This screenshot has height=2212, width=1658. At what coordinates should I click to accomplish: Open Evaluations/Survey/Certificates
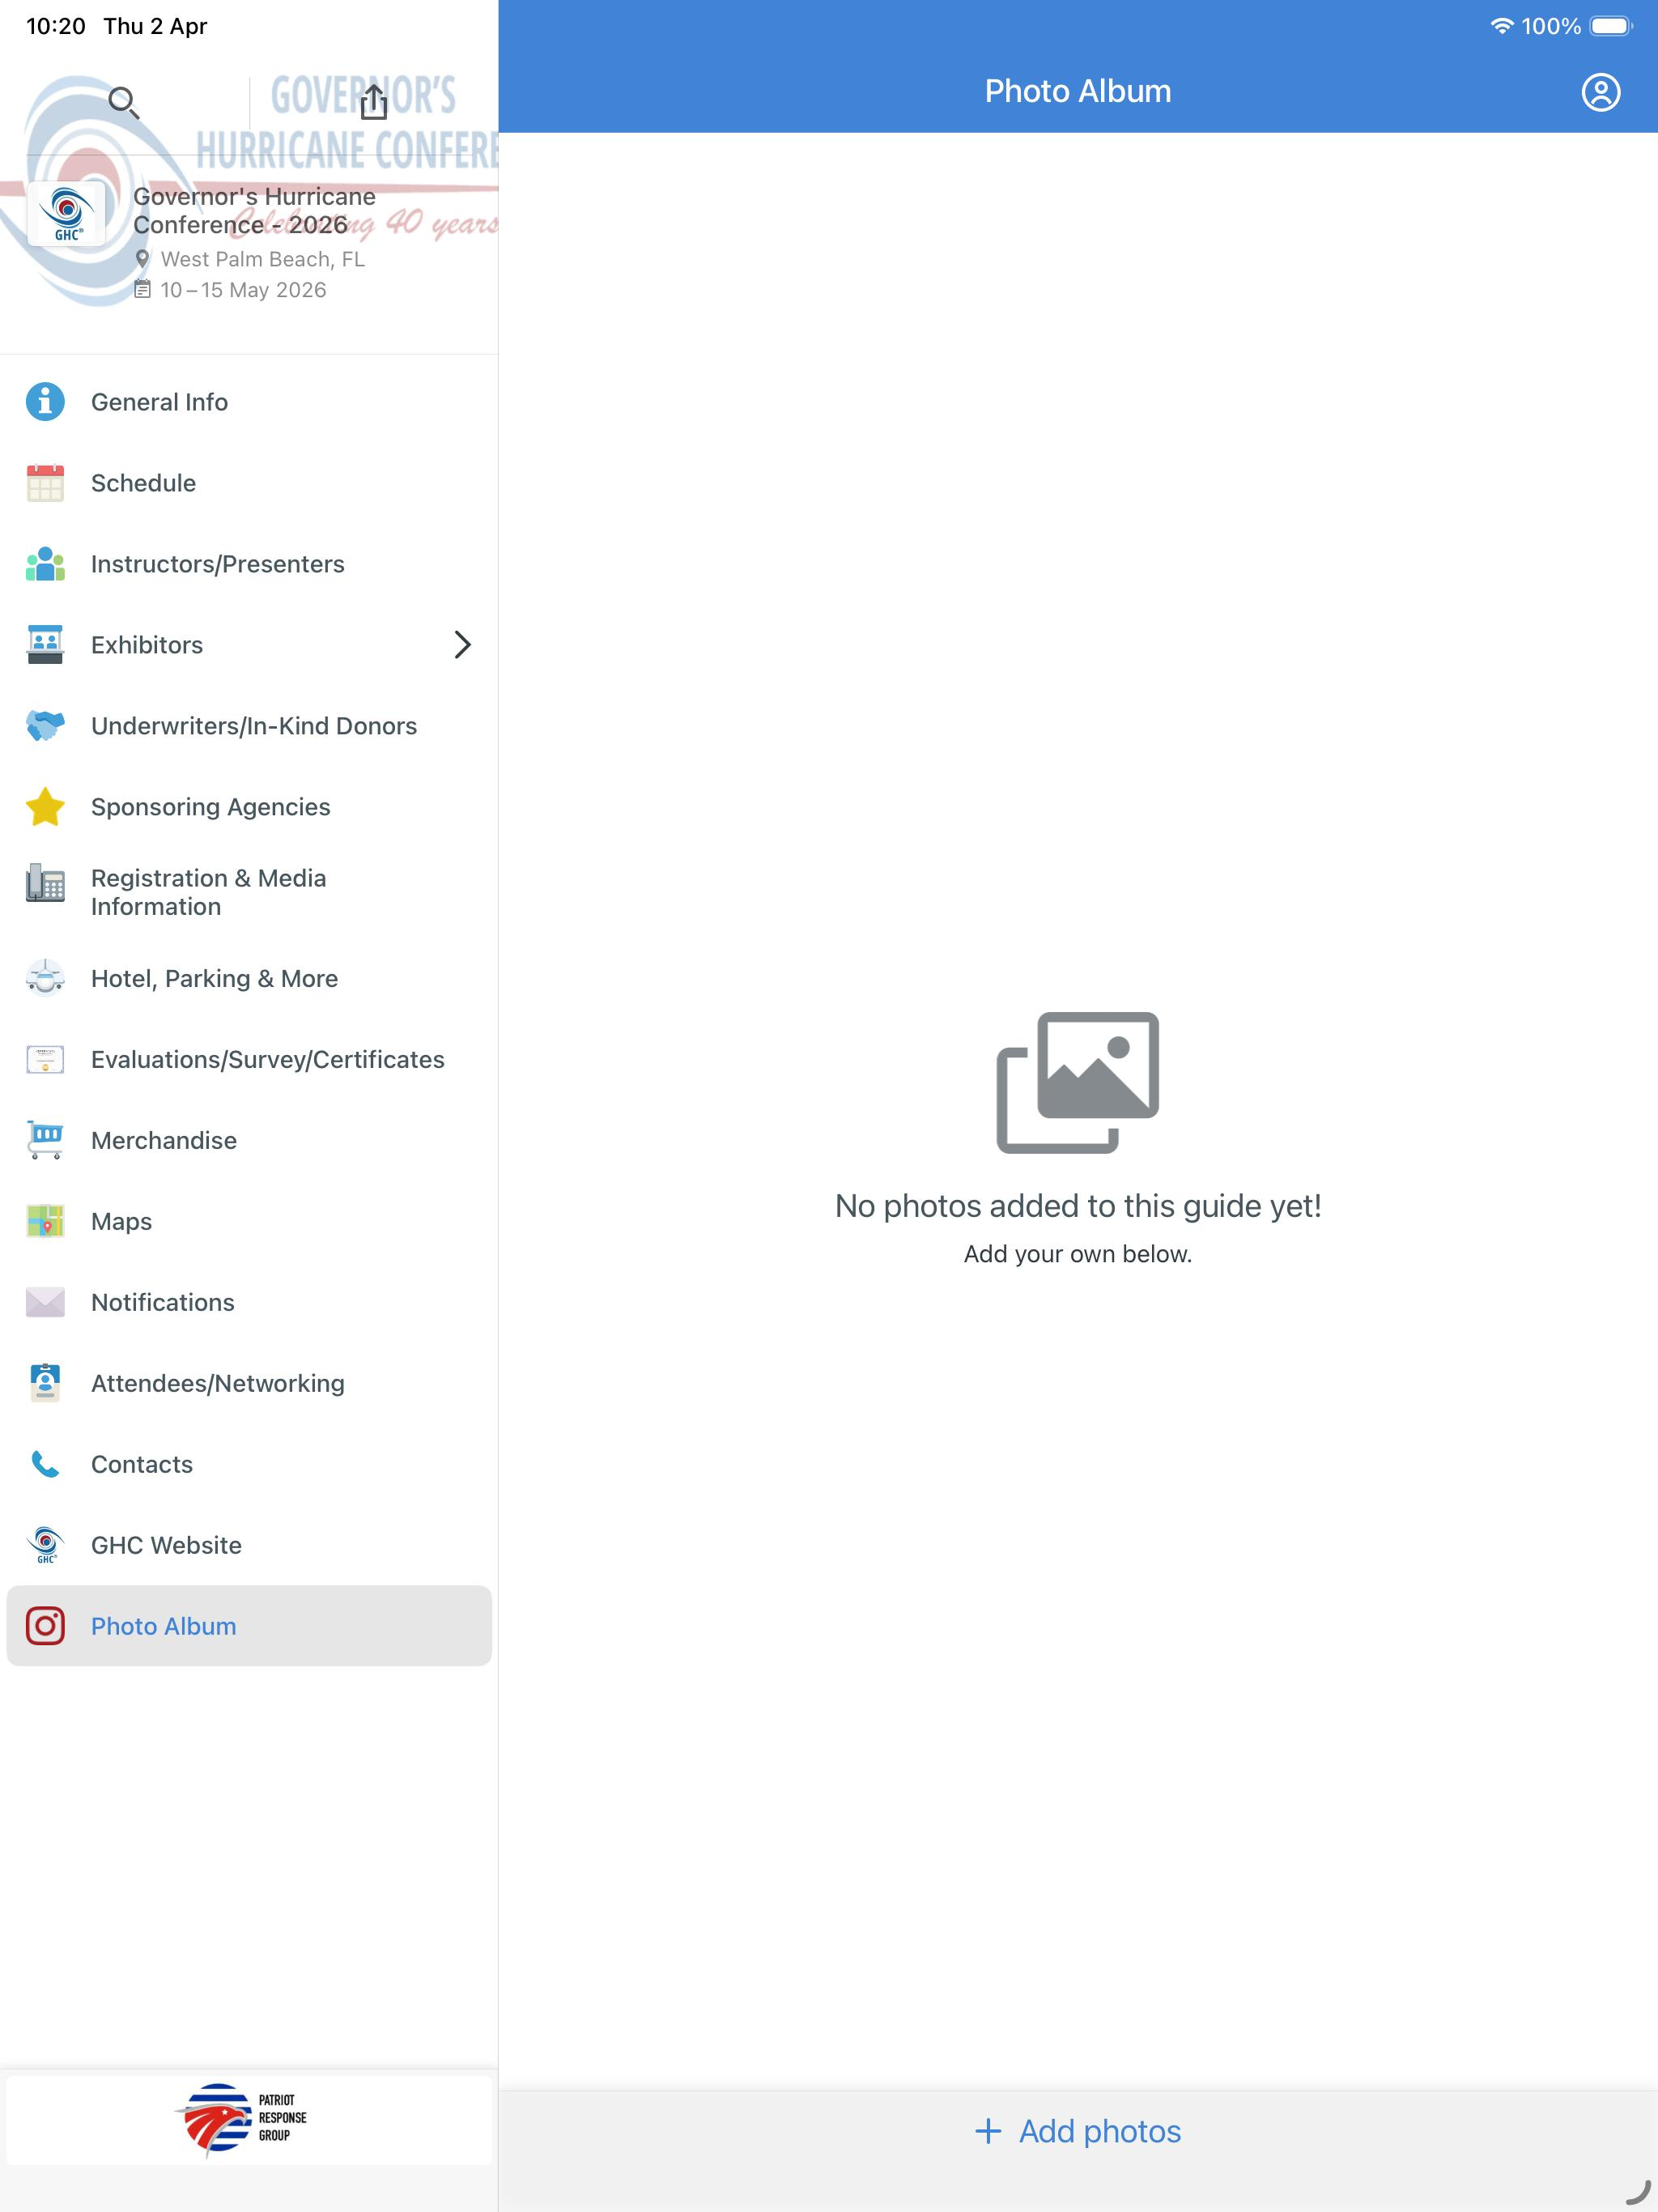249,1059
